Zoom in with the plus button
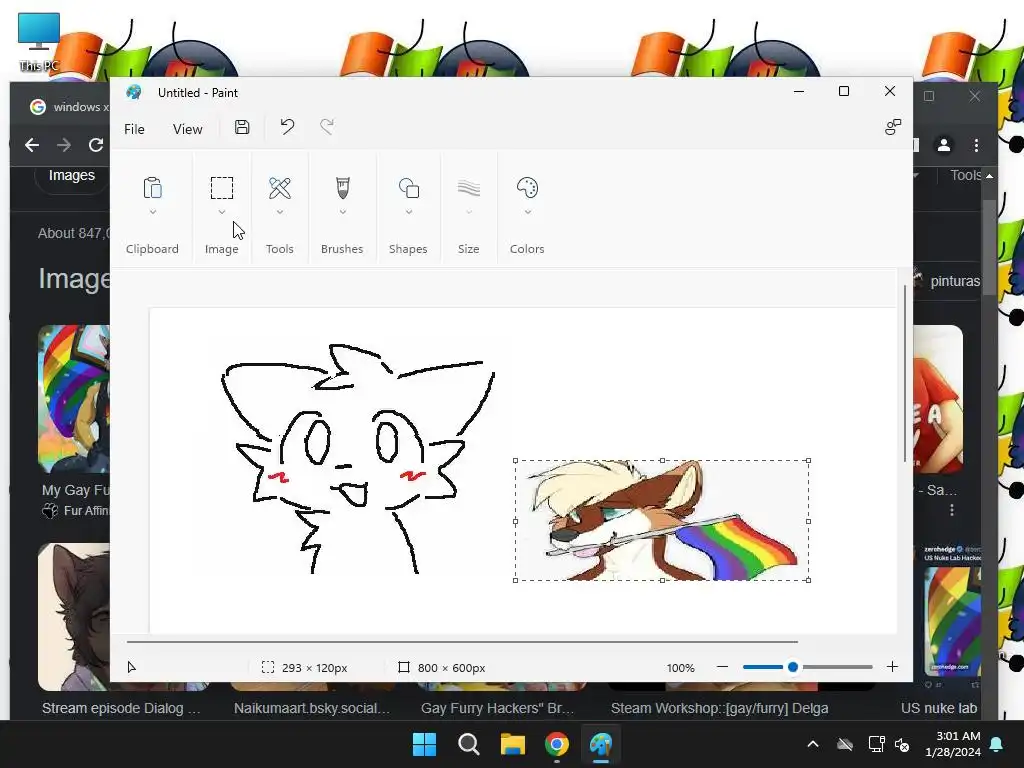 click(892, 667)
